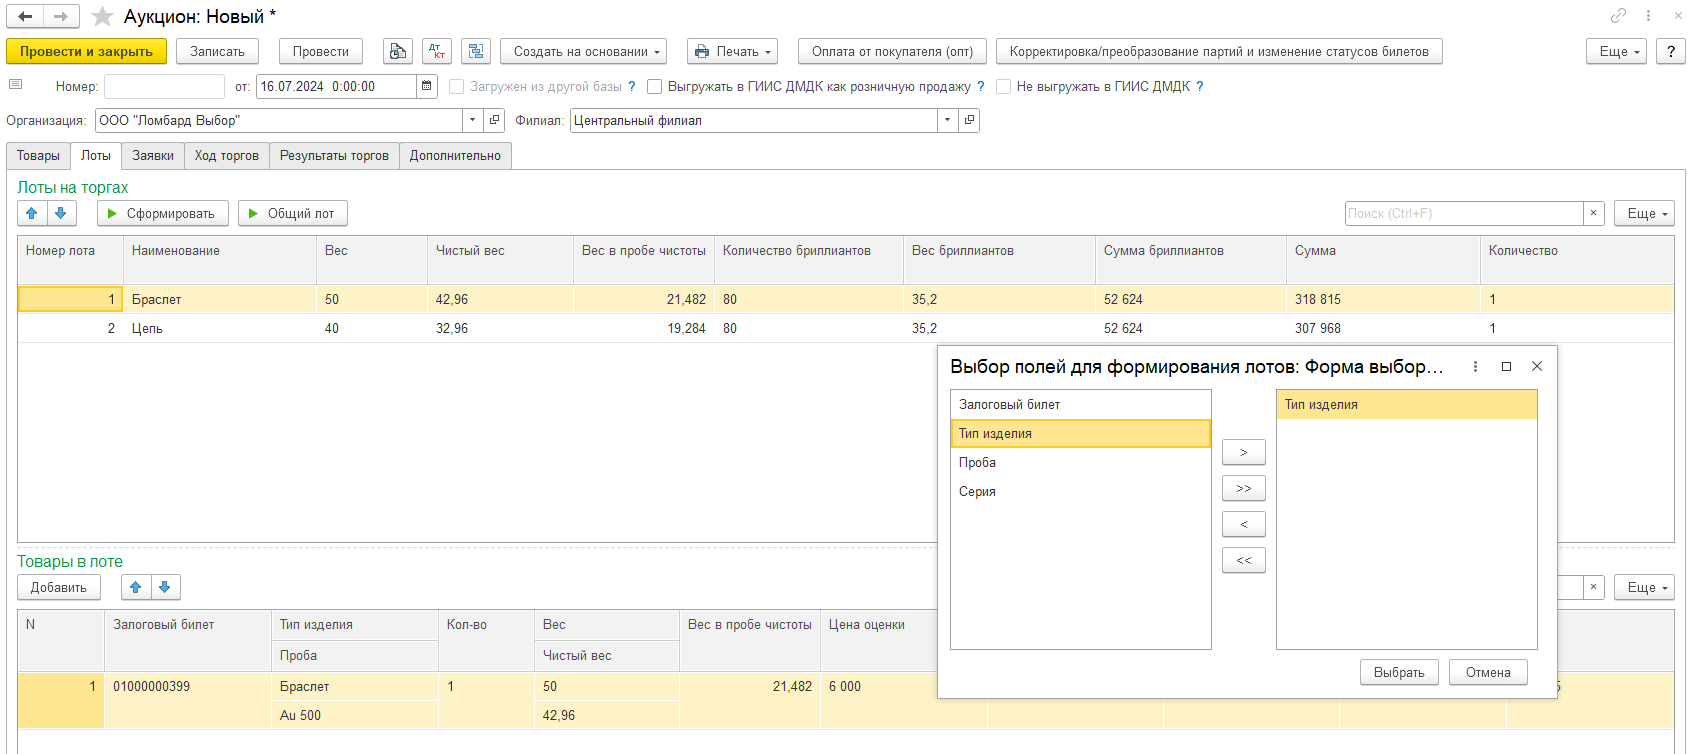Move item up in Товары в лоте
This screenshot has width=1689, height=754.
(136, 587)
